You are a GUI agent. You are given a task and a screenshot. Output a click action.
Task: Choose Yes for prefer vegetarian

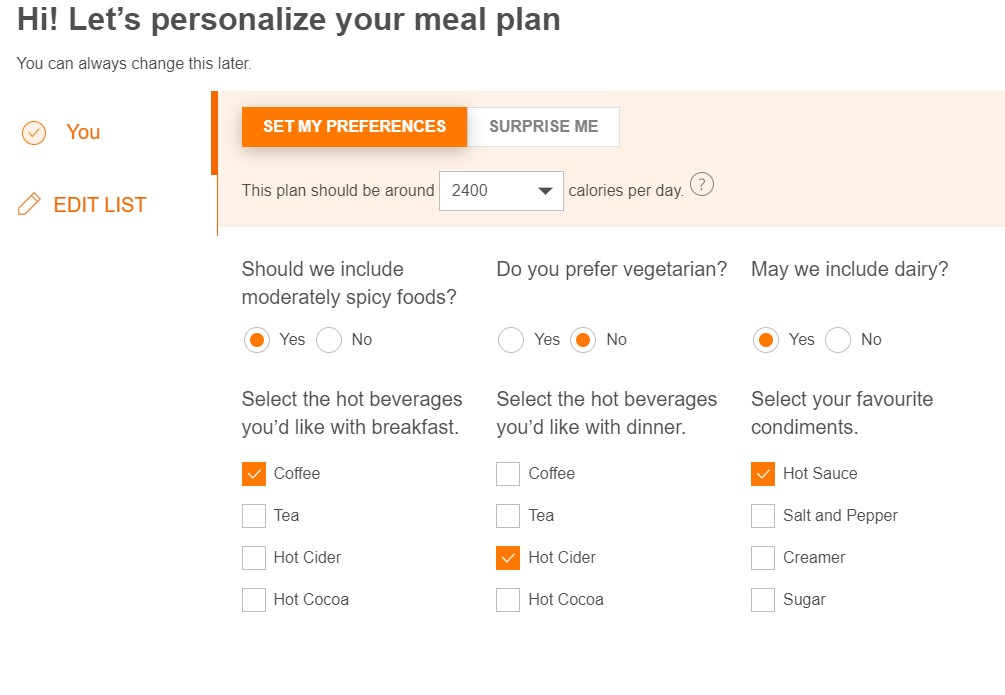coord(511,340)
